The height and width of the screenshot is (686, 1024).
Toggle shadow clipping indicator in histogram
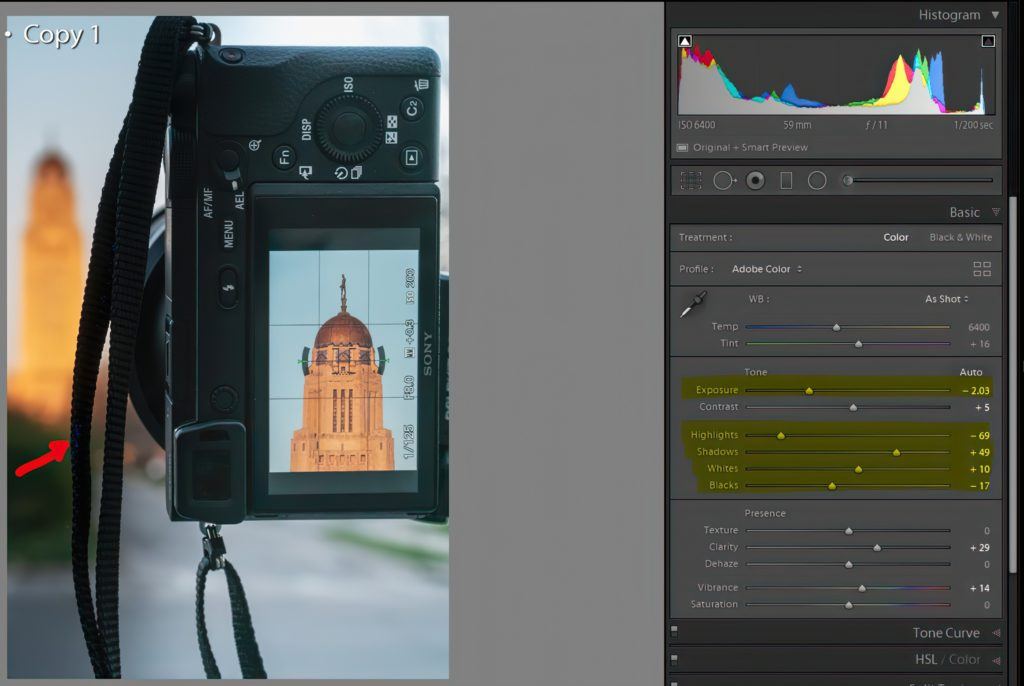[685, 41]
